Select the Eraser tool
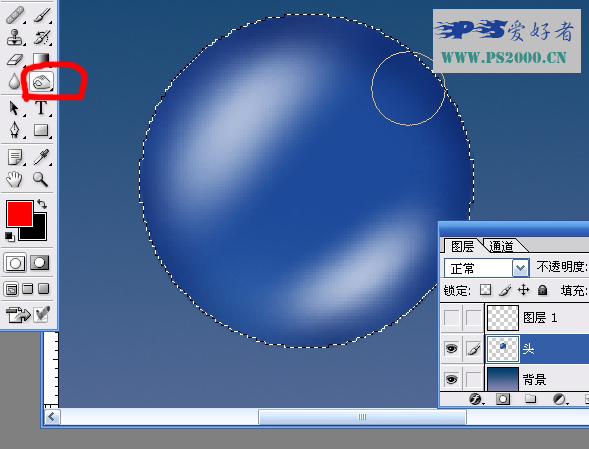 (x=15, y=59)
